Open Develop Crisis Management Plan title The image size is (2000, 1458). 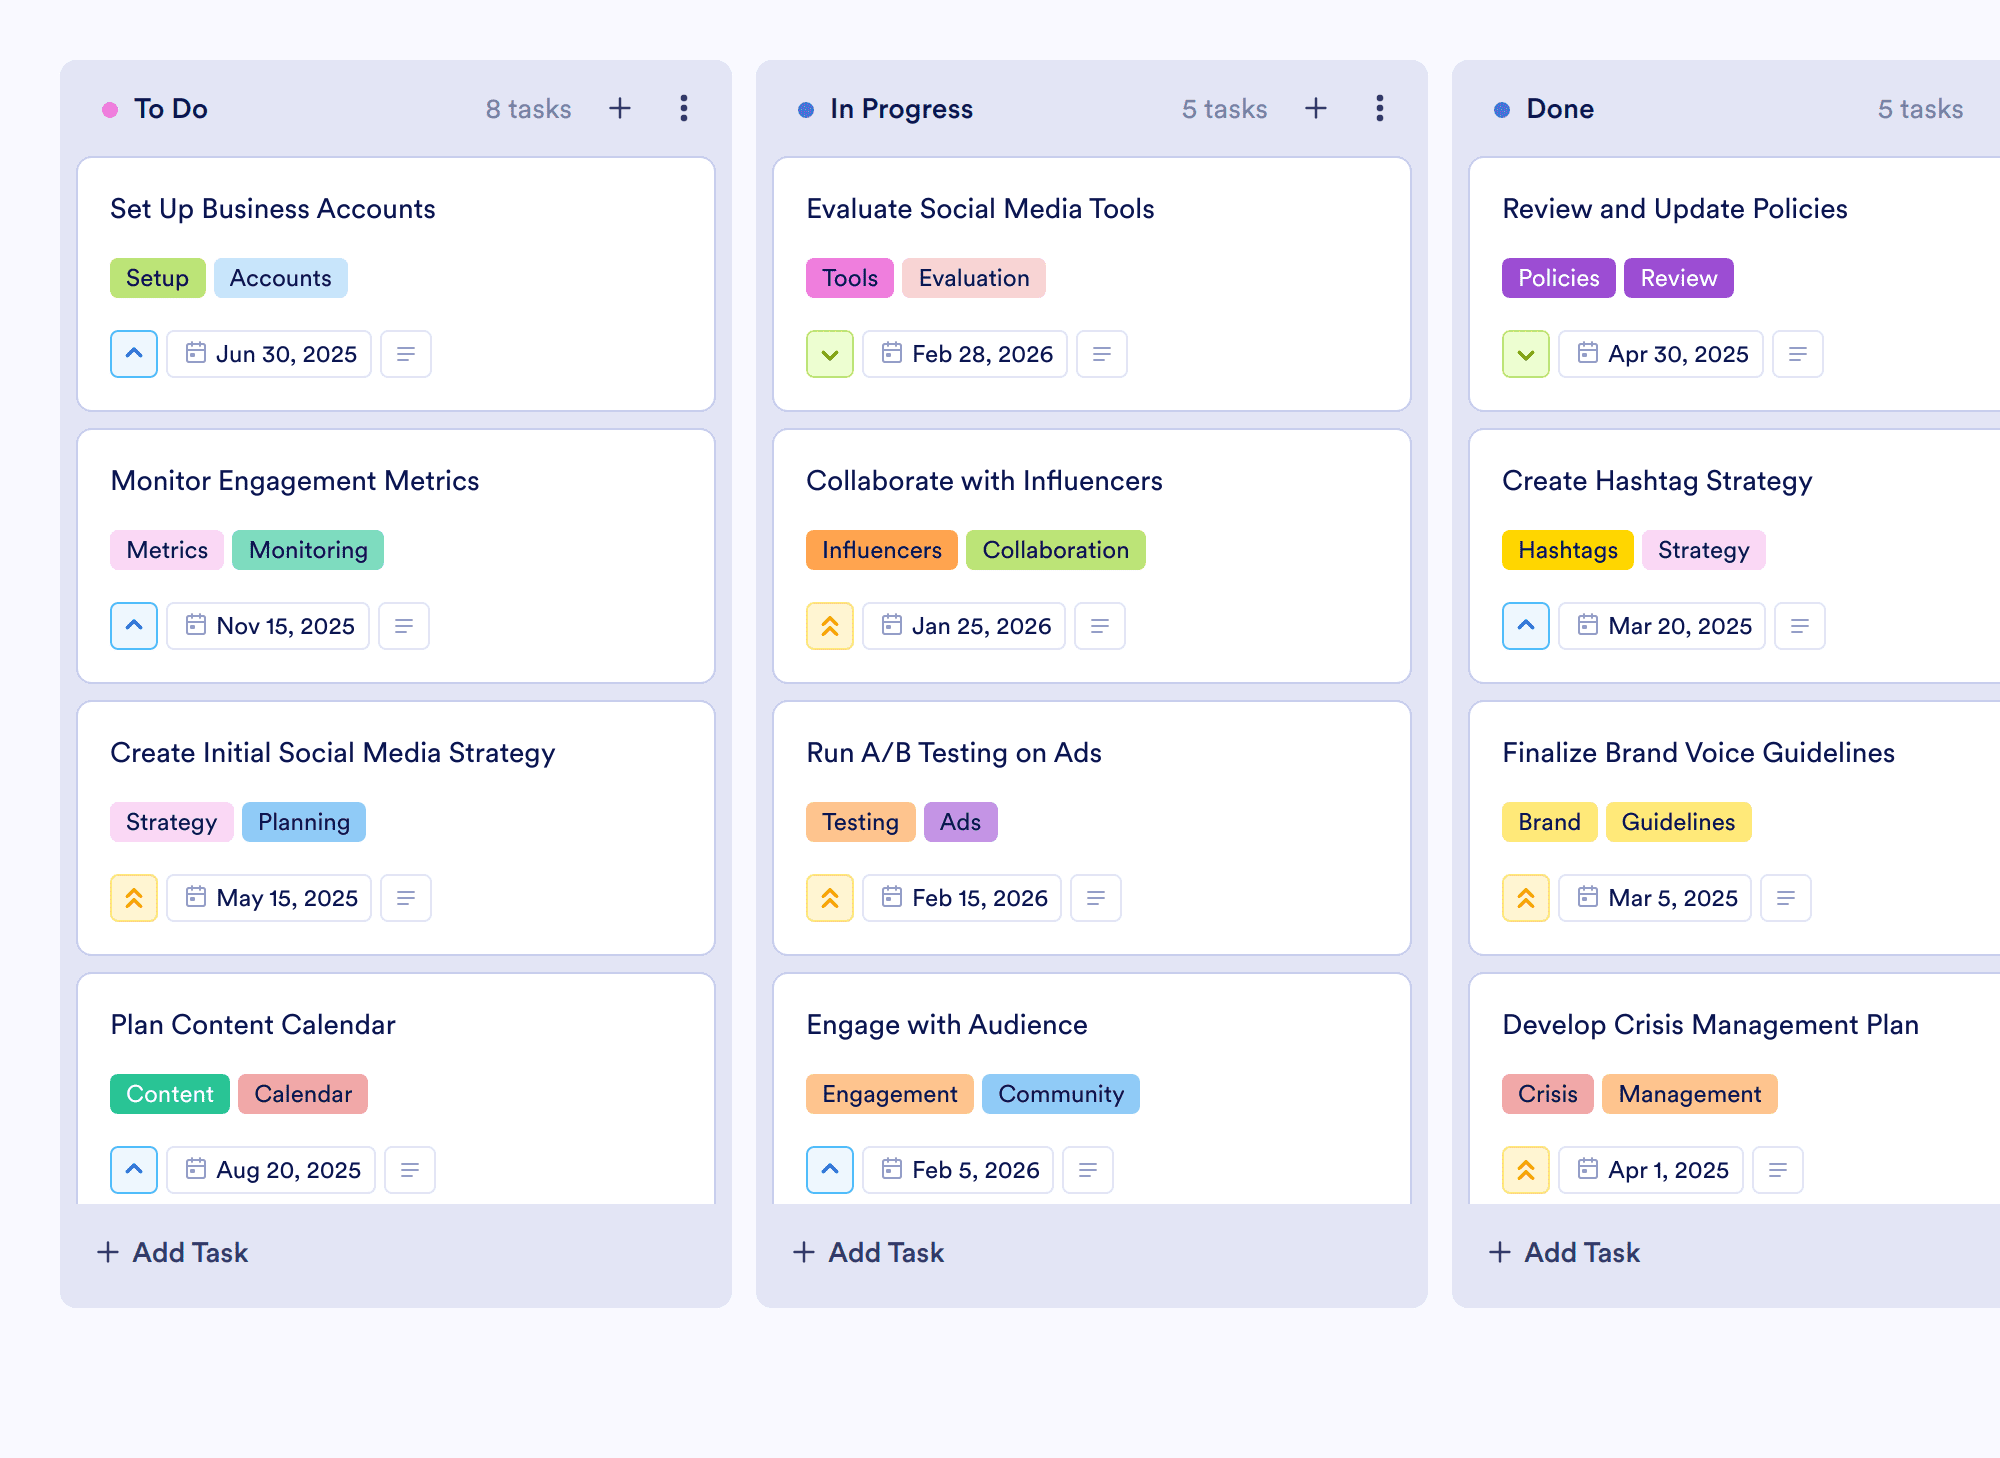pos(1710,1024)
